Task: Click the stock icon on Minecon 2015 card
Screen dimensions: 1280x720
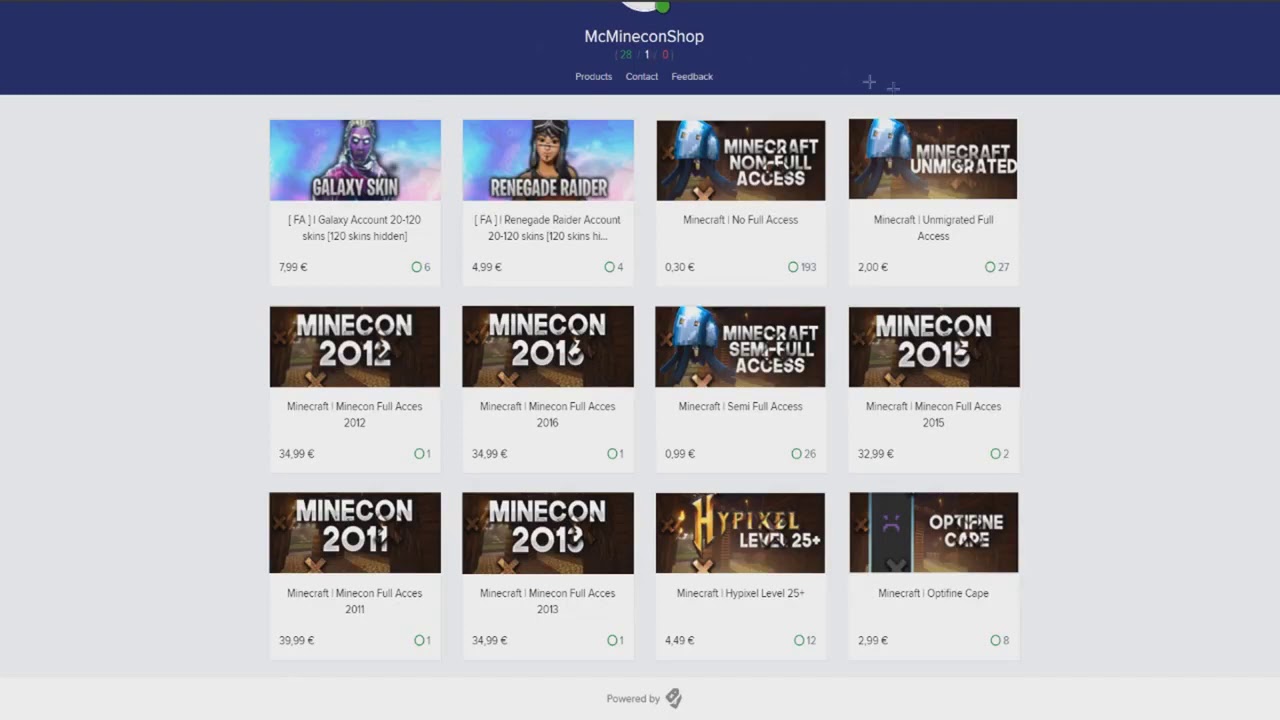Action: click(x=995, y=454)
